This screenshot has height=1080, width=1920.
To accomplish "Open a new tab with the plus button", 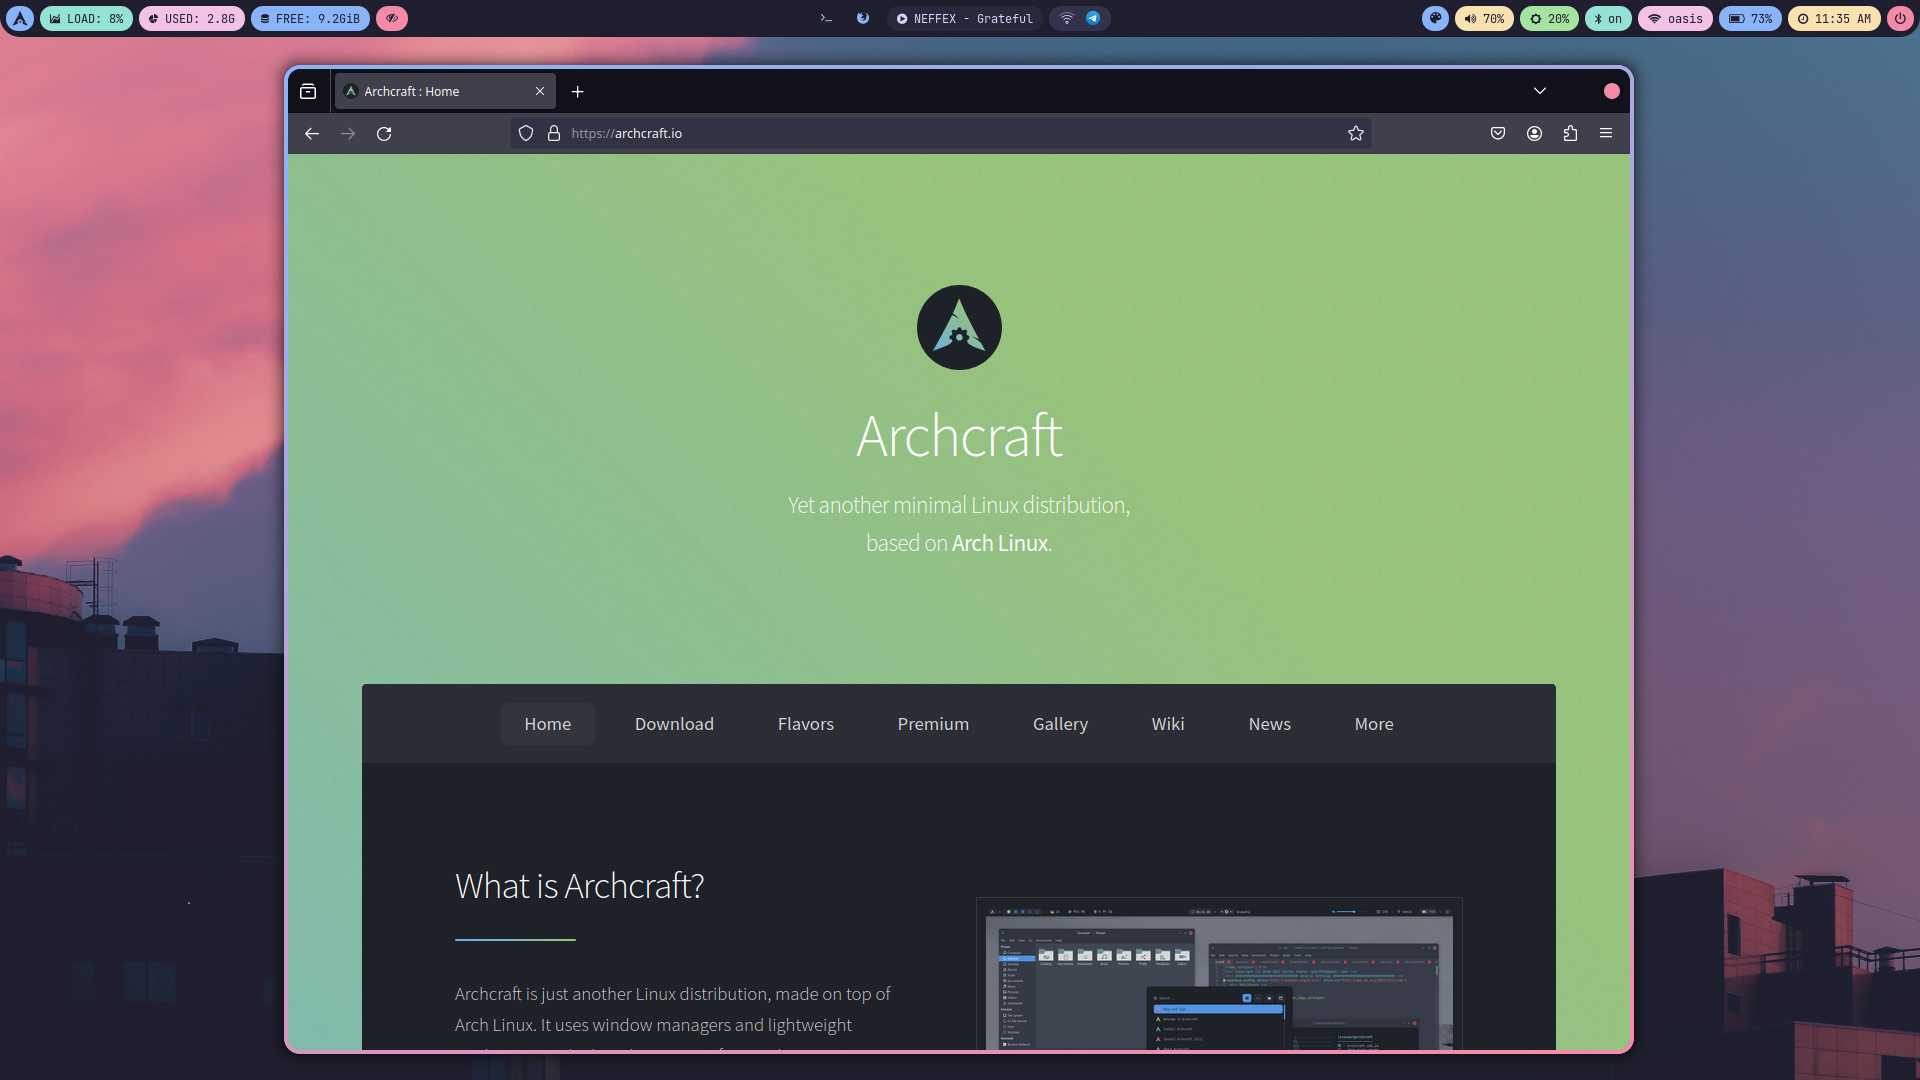I will 577,91.
